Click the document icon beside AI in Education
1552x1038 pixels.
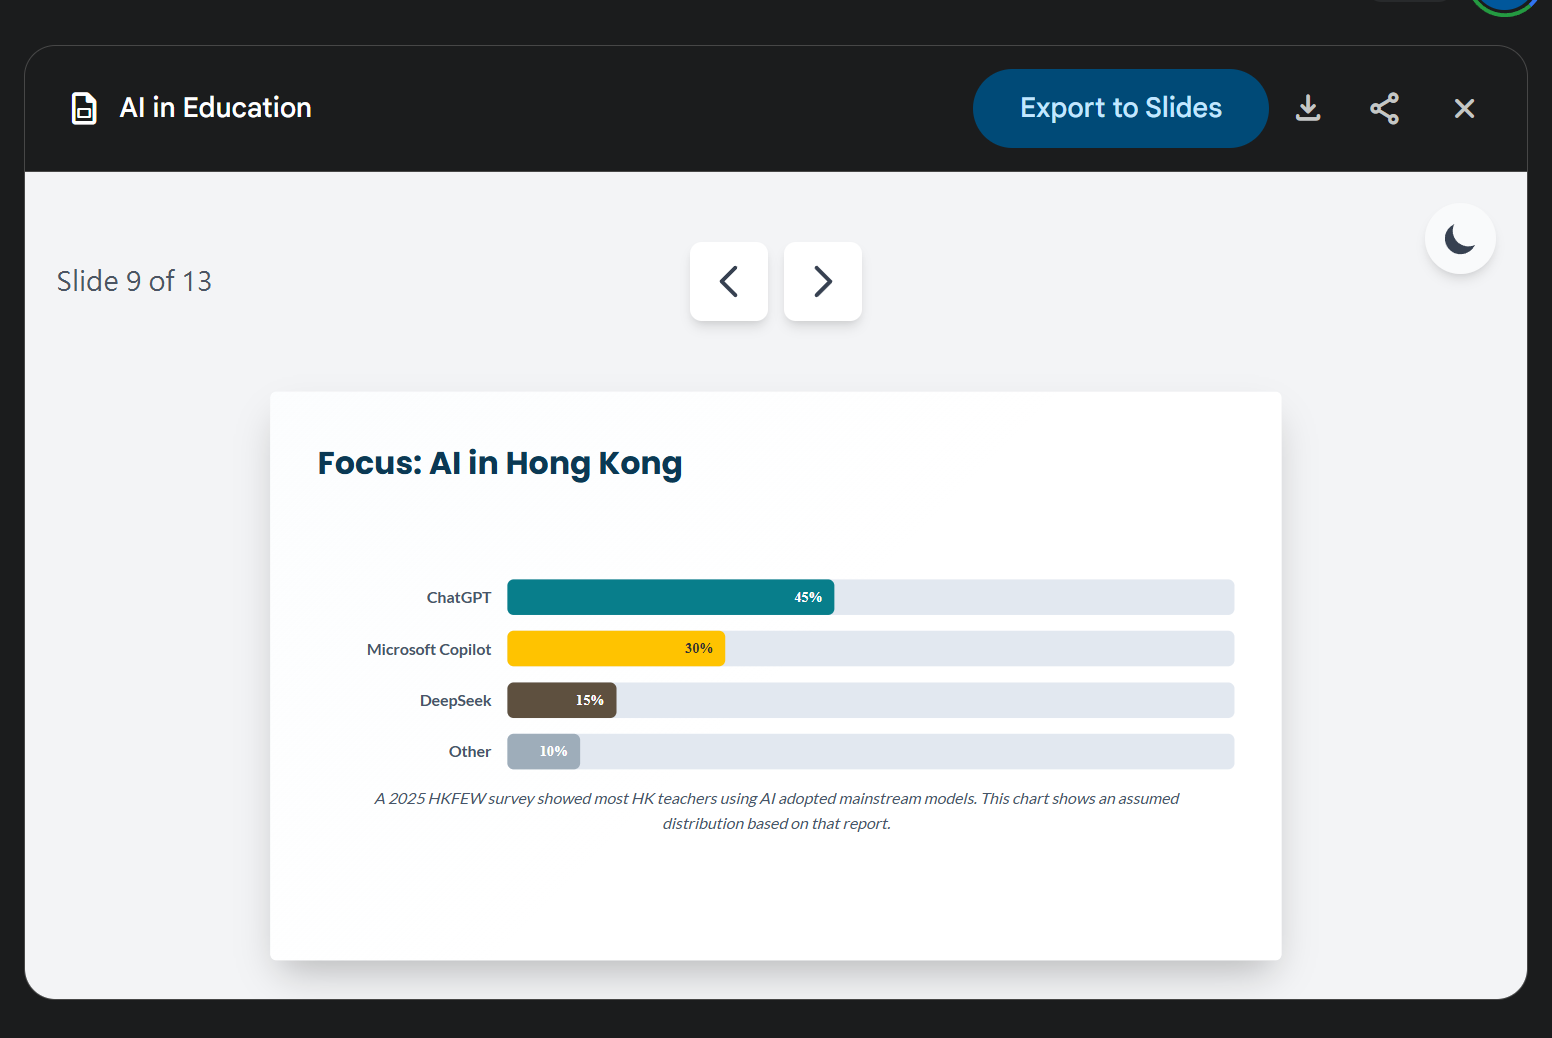84,108
